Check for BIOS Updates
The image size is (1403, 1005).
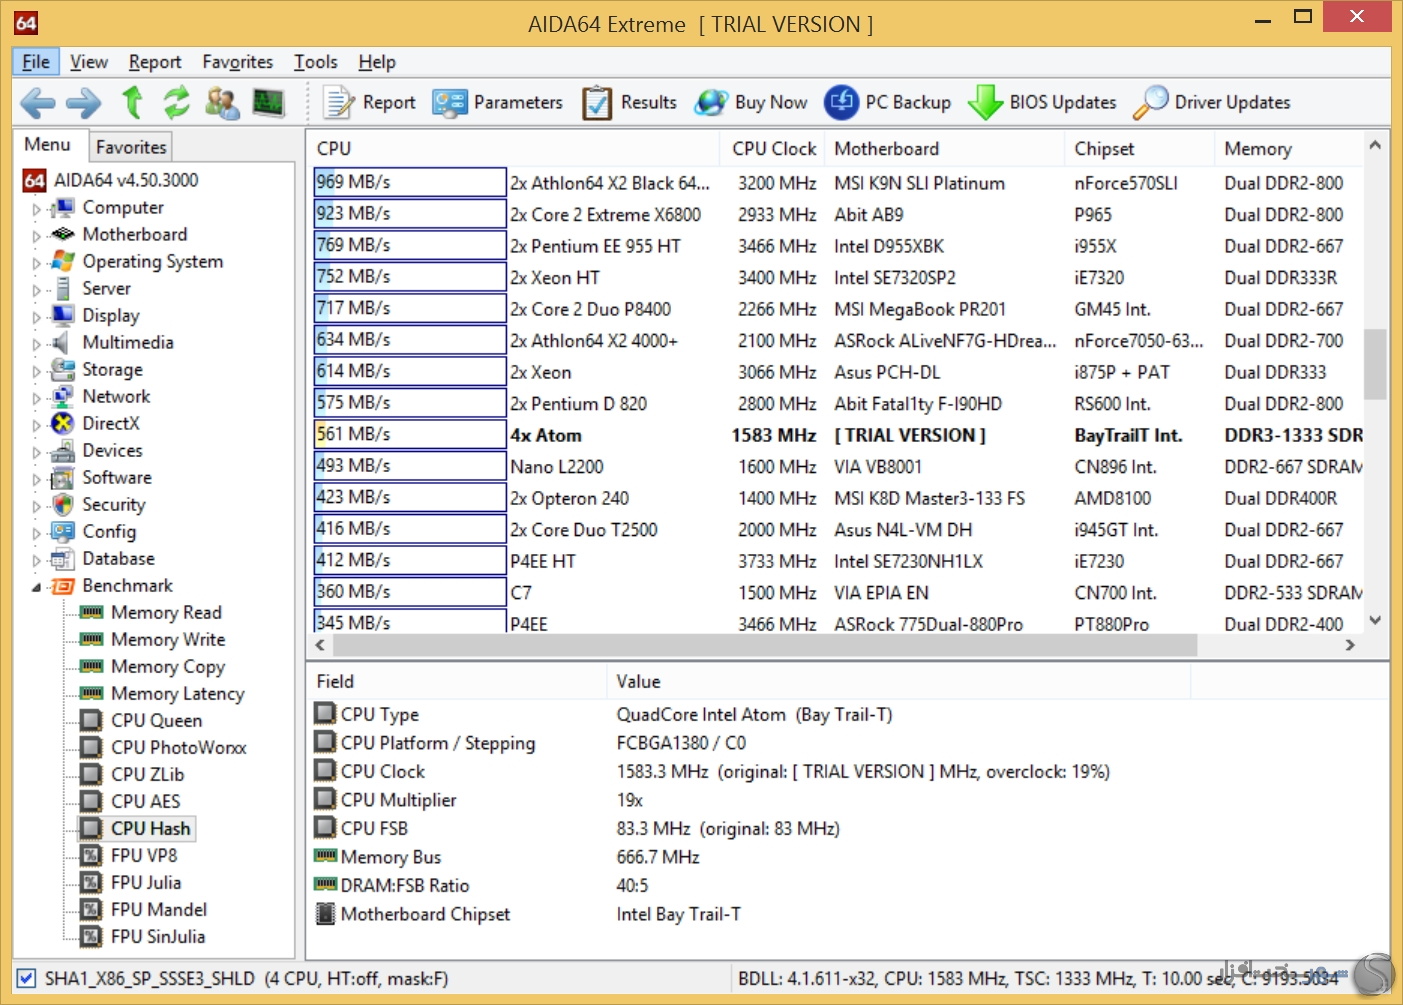tap(1042, 102)
